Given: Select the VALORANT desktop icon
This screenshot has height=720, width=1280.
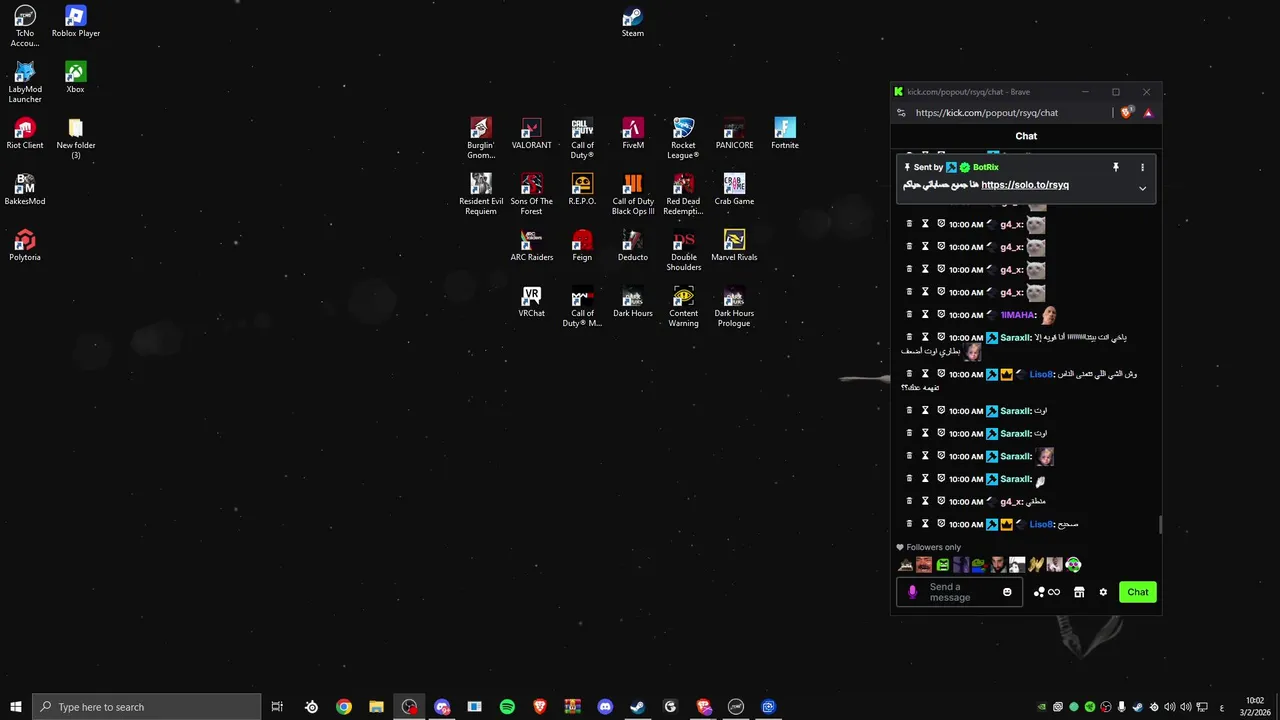Looking at the screenshot, I should point(531,134).
